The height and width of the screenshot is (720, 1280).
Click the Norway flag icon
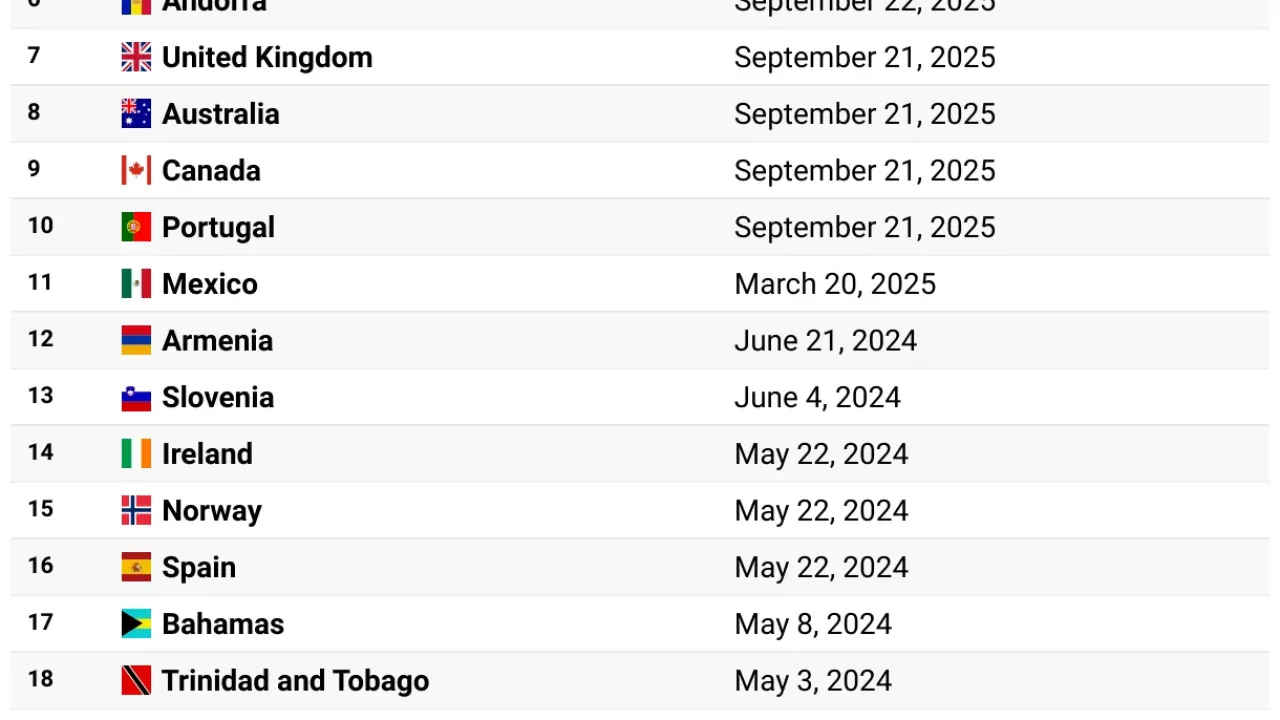136,510
